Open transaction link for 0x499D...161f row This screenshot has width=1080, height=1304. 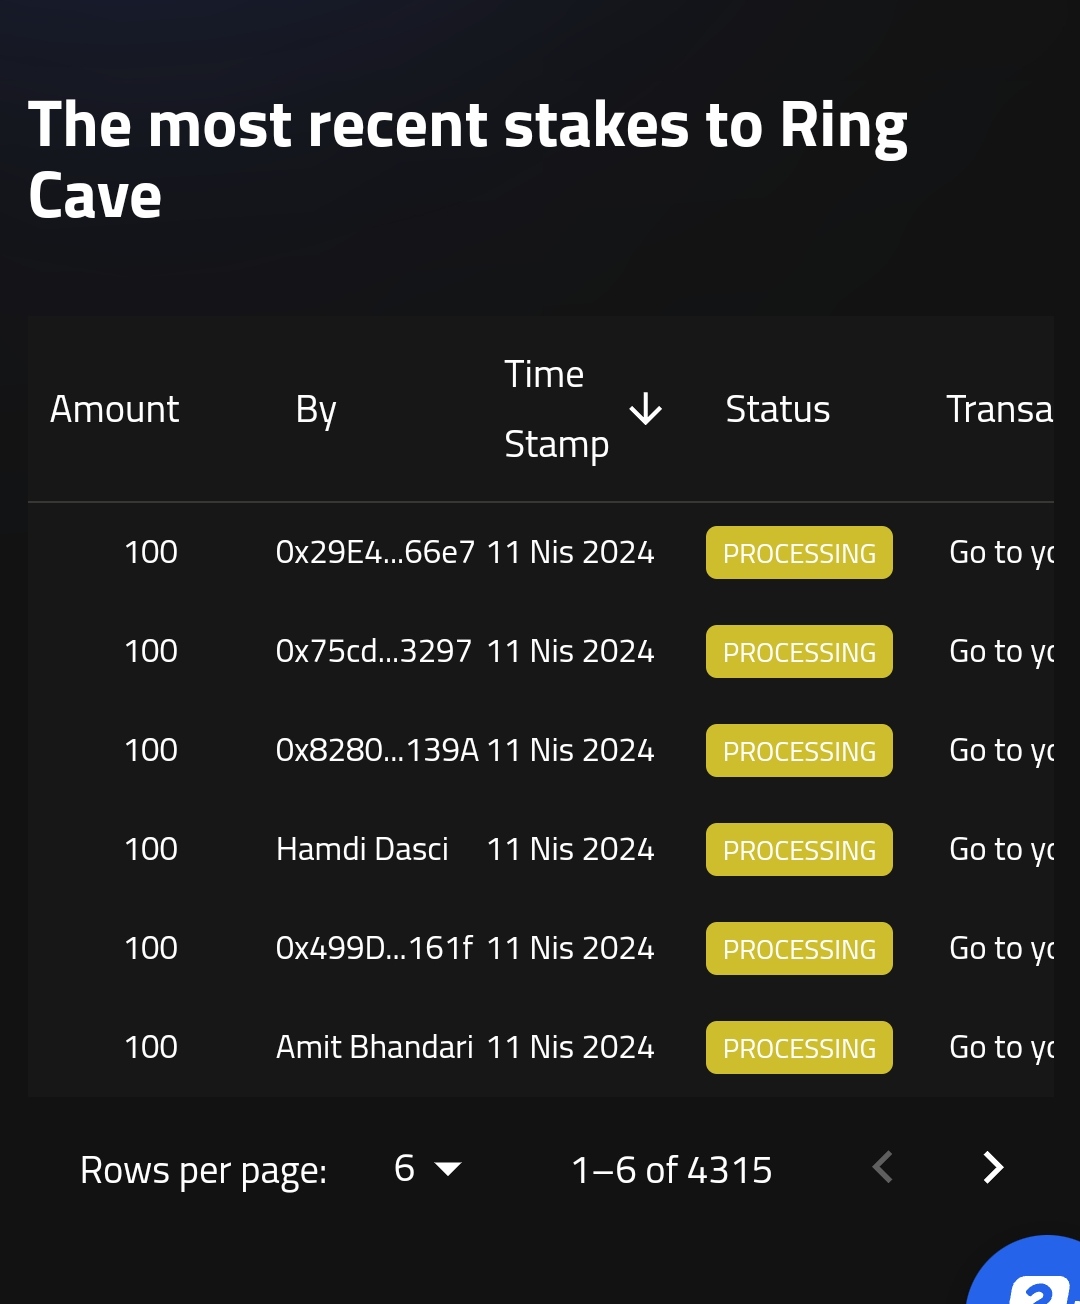pos(1001,948)
